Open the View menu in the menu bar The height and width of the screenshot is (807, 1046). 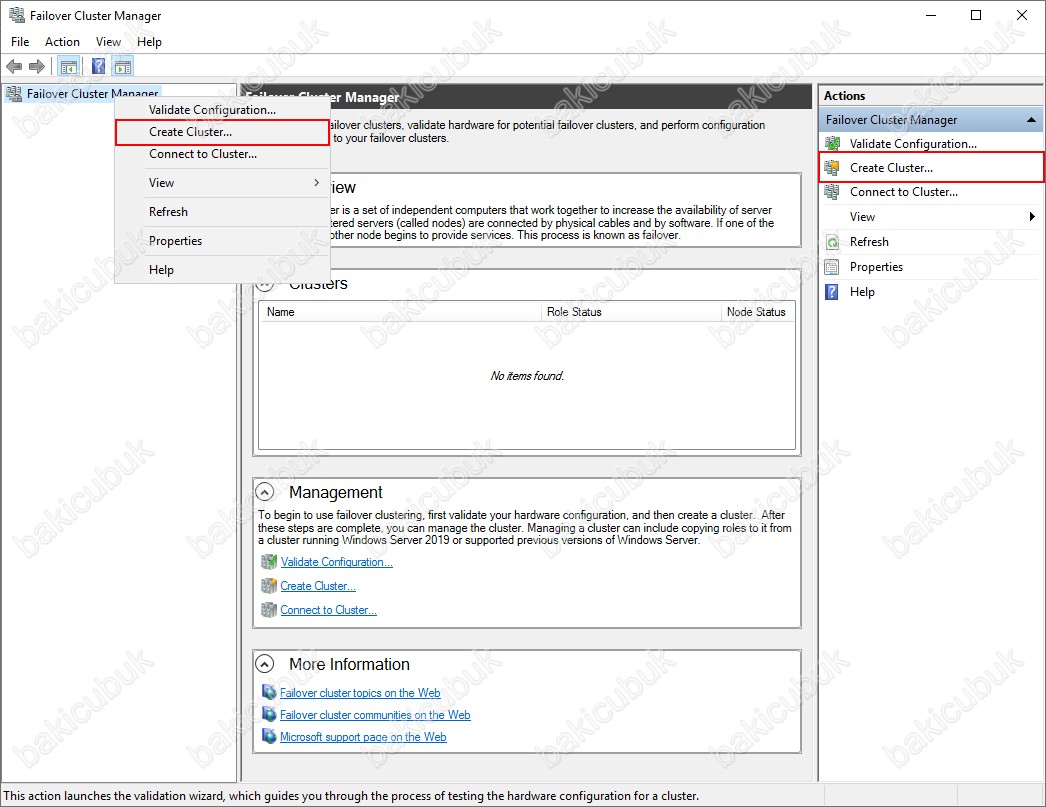coord(108,41)
